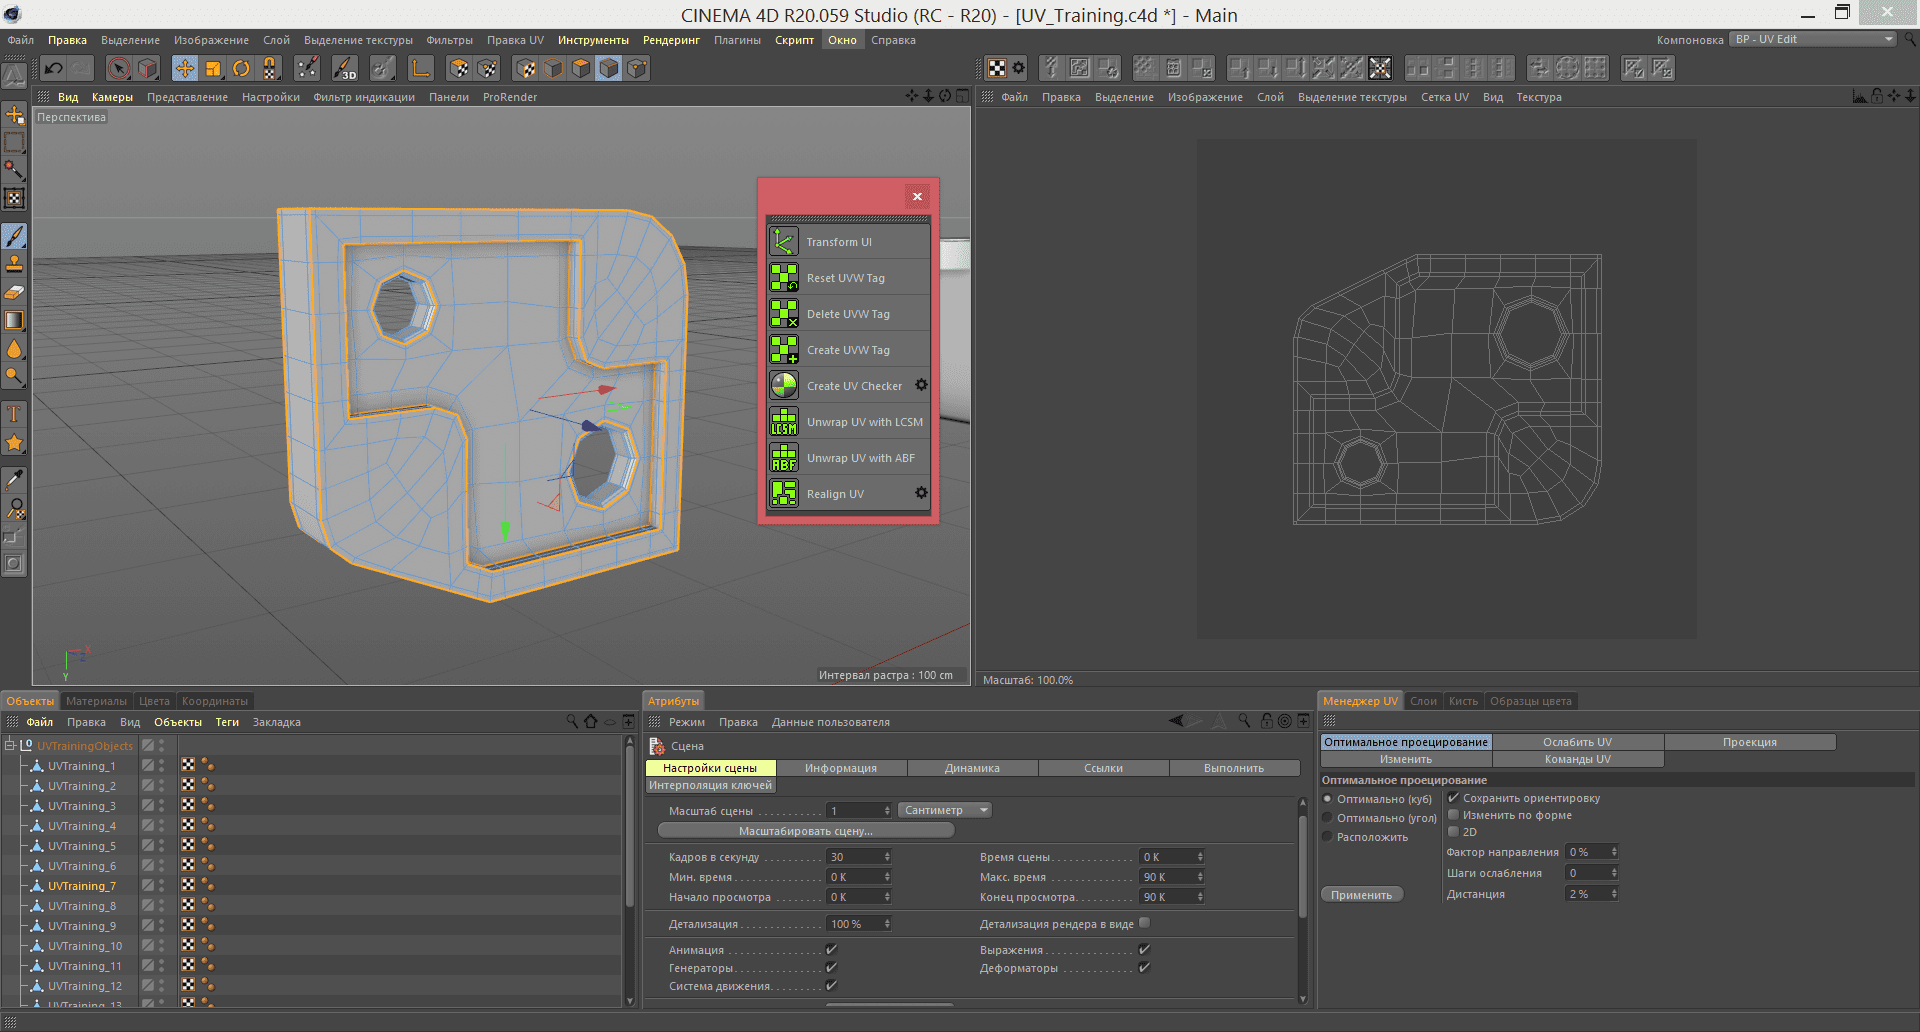Enable Изменить по форме checkbox
Viewport: 1920px width, 1032px height.
[x=1453, y=815]
